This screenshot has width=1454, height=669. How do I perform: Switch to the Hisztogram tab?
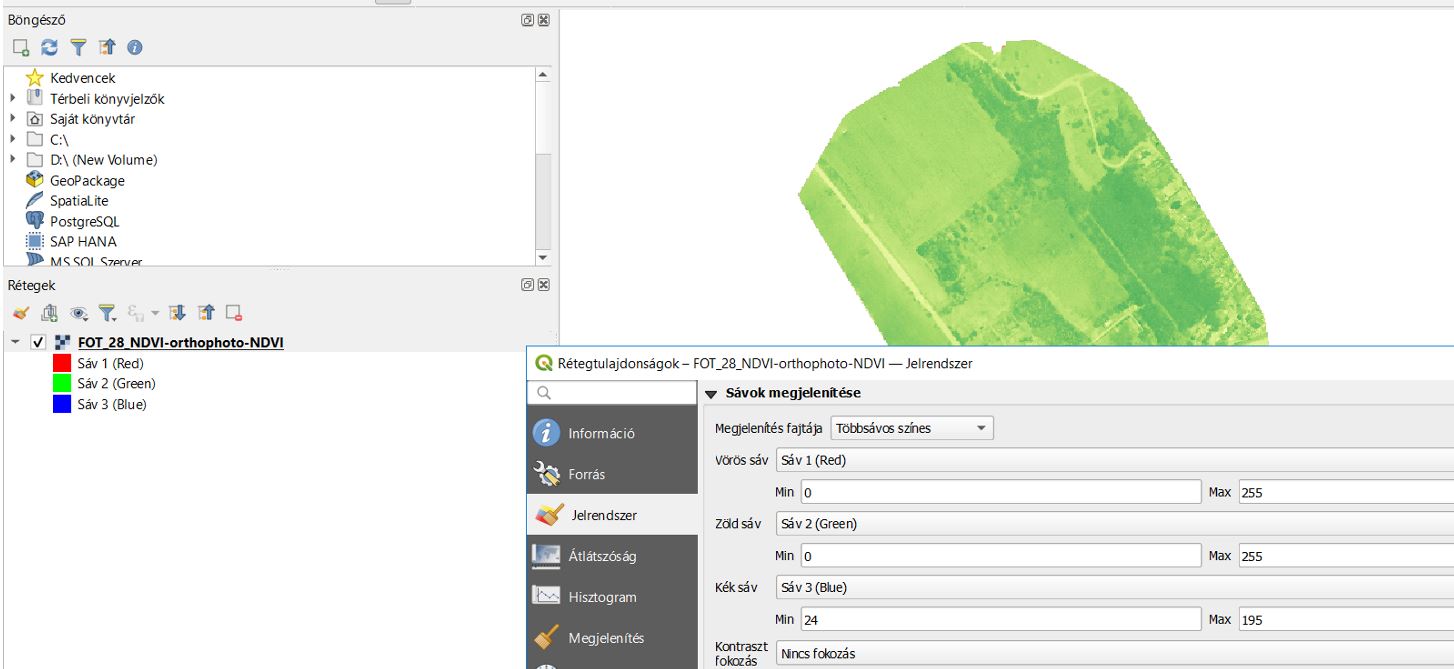click(x=599, y=597)
